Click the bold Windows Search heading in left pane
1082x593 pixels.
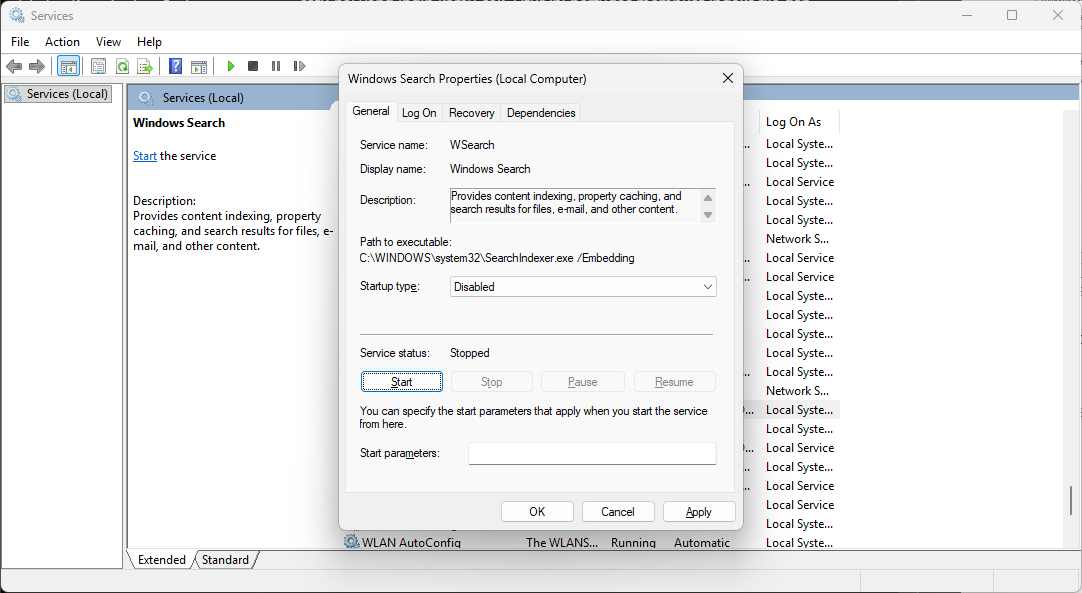(179, 123)
